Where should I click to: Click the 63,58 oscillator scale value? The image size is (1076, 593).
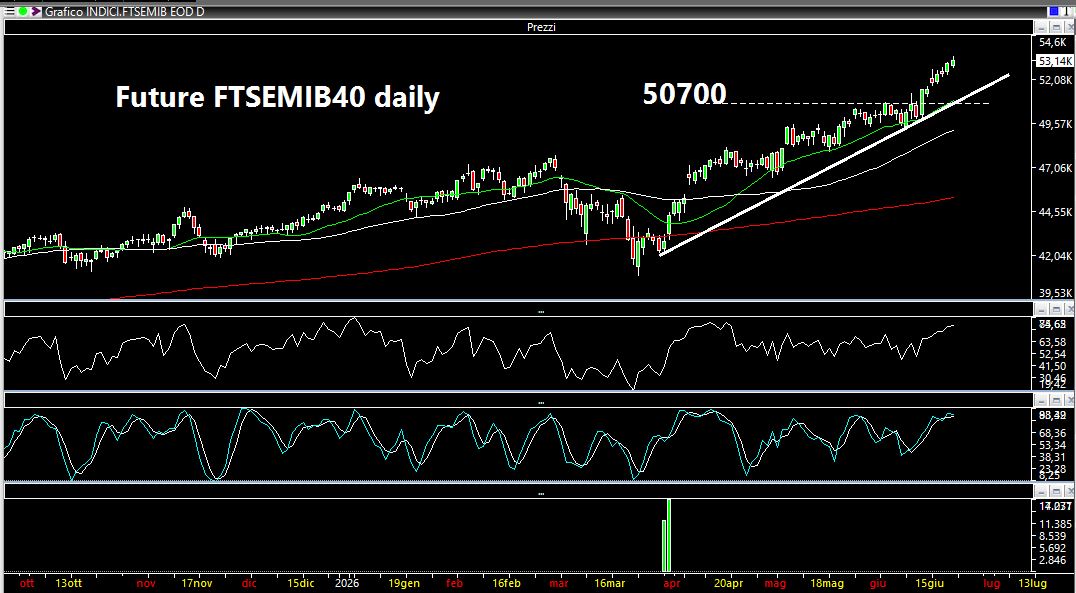(x=1053, y=341)
